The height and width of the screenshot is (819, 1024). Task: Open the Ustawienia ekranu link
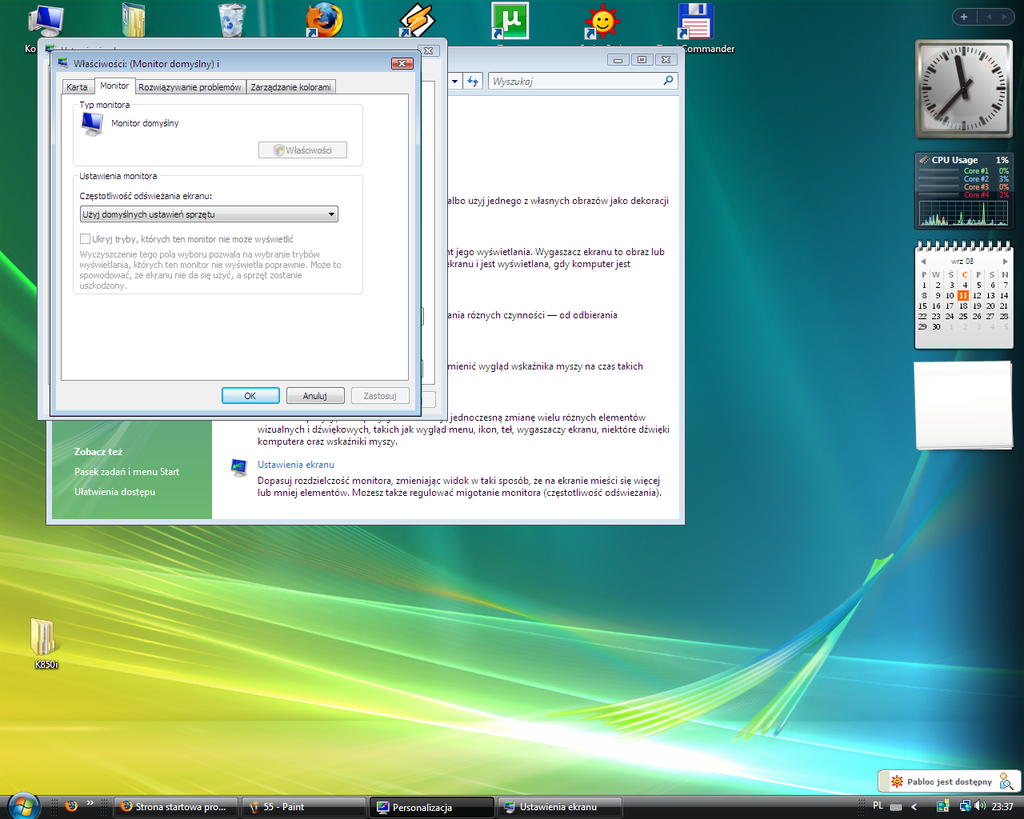coord(295,465)
